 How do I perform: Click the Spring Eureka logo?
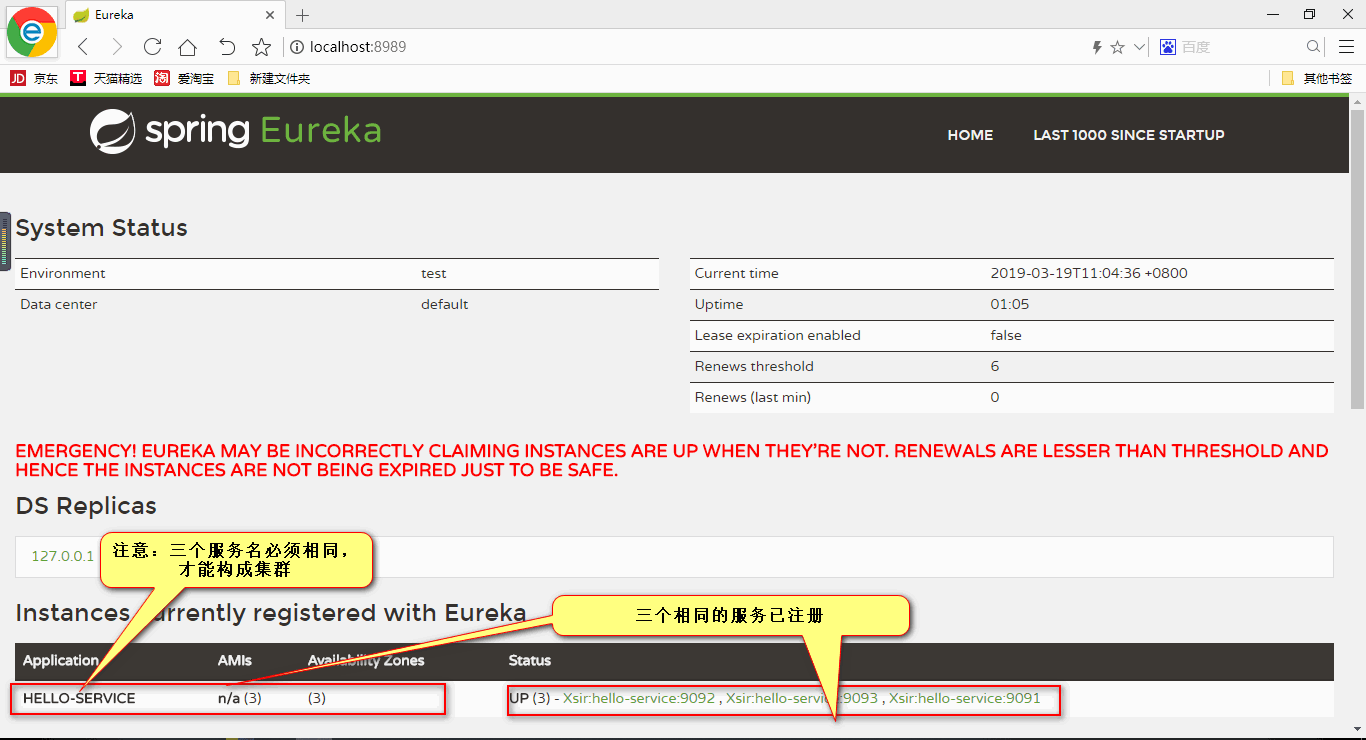(x=235, y=131)
